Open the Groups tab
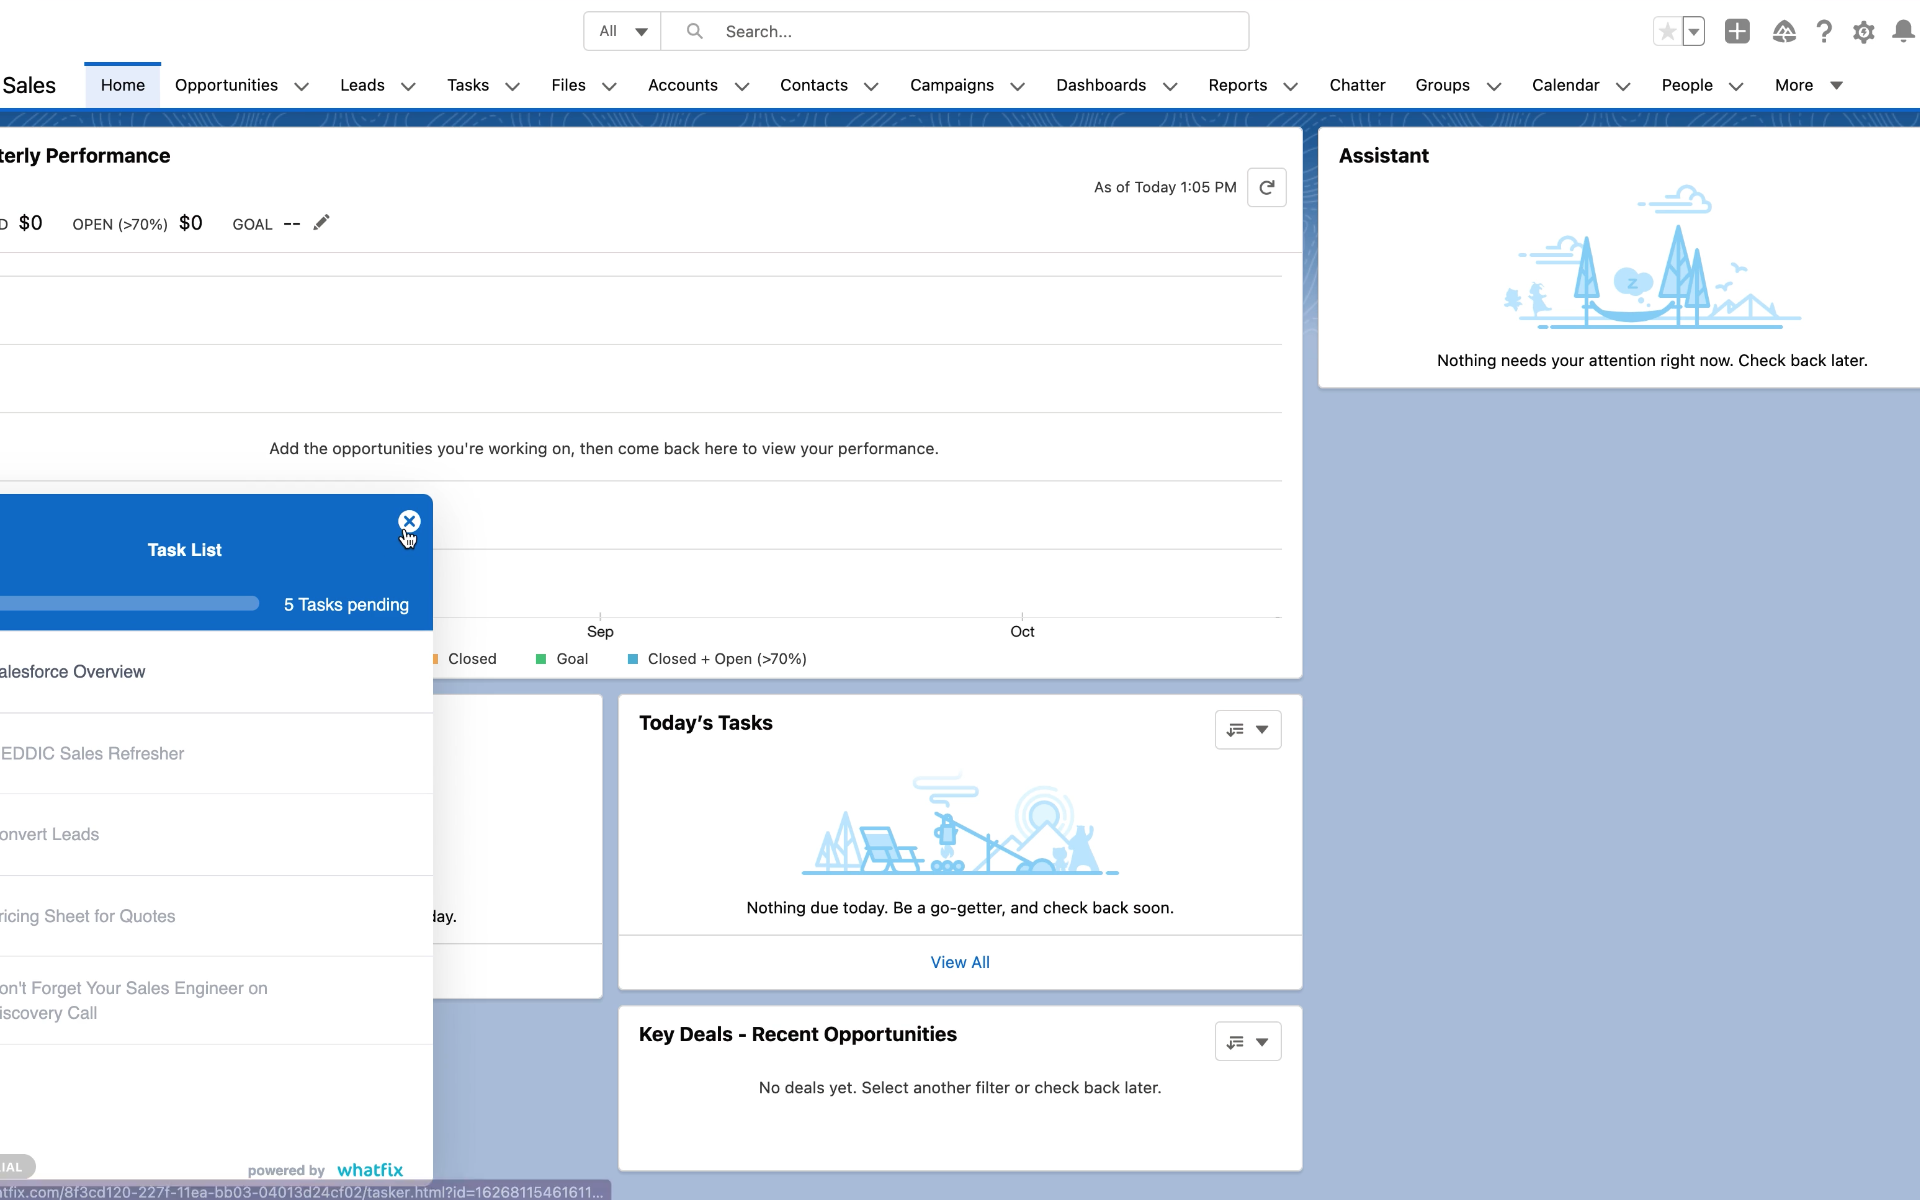 (x=1442, y=85)
